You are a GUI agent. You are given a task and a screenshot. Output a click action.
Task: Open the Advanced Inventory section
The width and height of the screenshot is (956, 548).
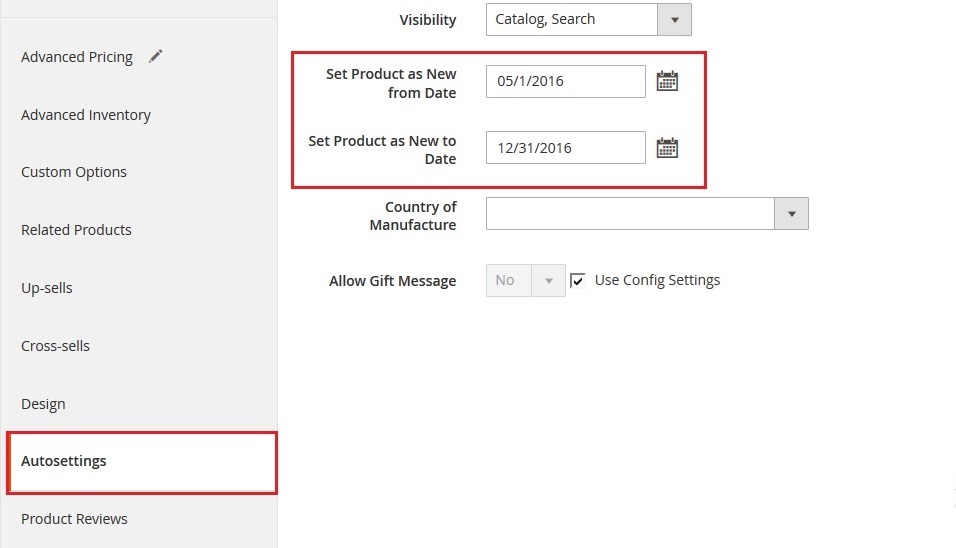pos(86,115)
